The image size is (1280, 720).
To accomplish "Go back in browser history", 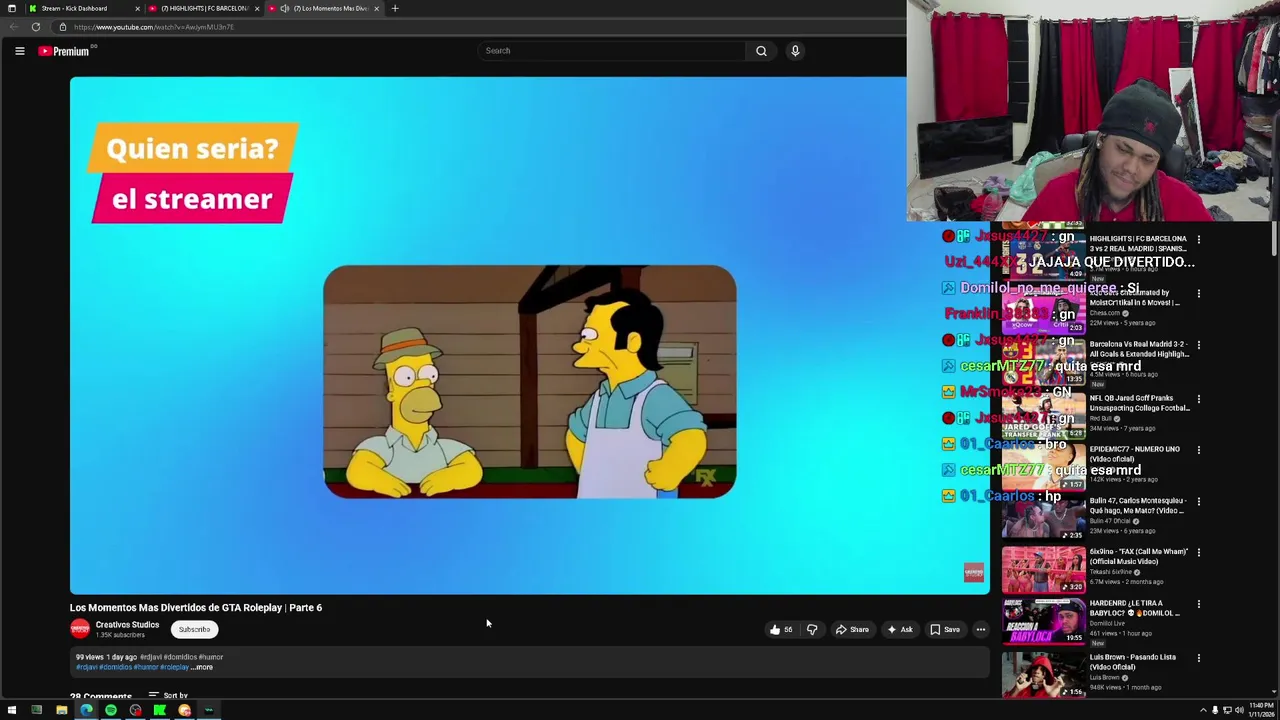I will tap(14, 27).
